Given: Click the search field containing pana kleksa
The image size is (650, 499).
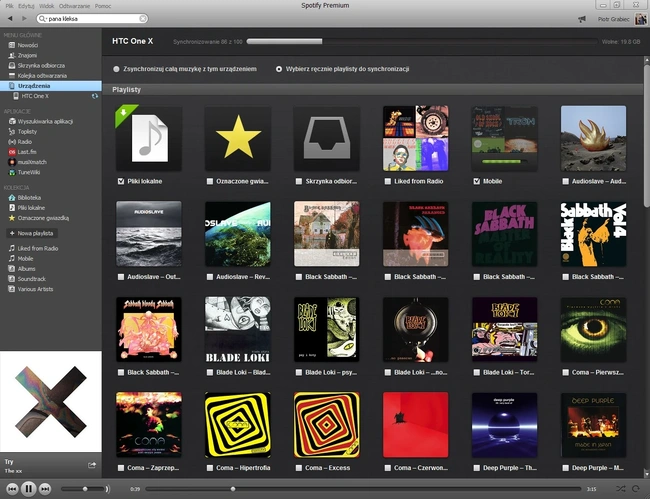Looking at the screenshot, I should click(92, 19).
